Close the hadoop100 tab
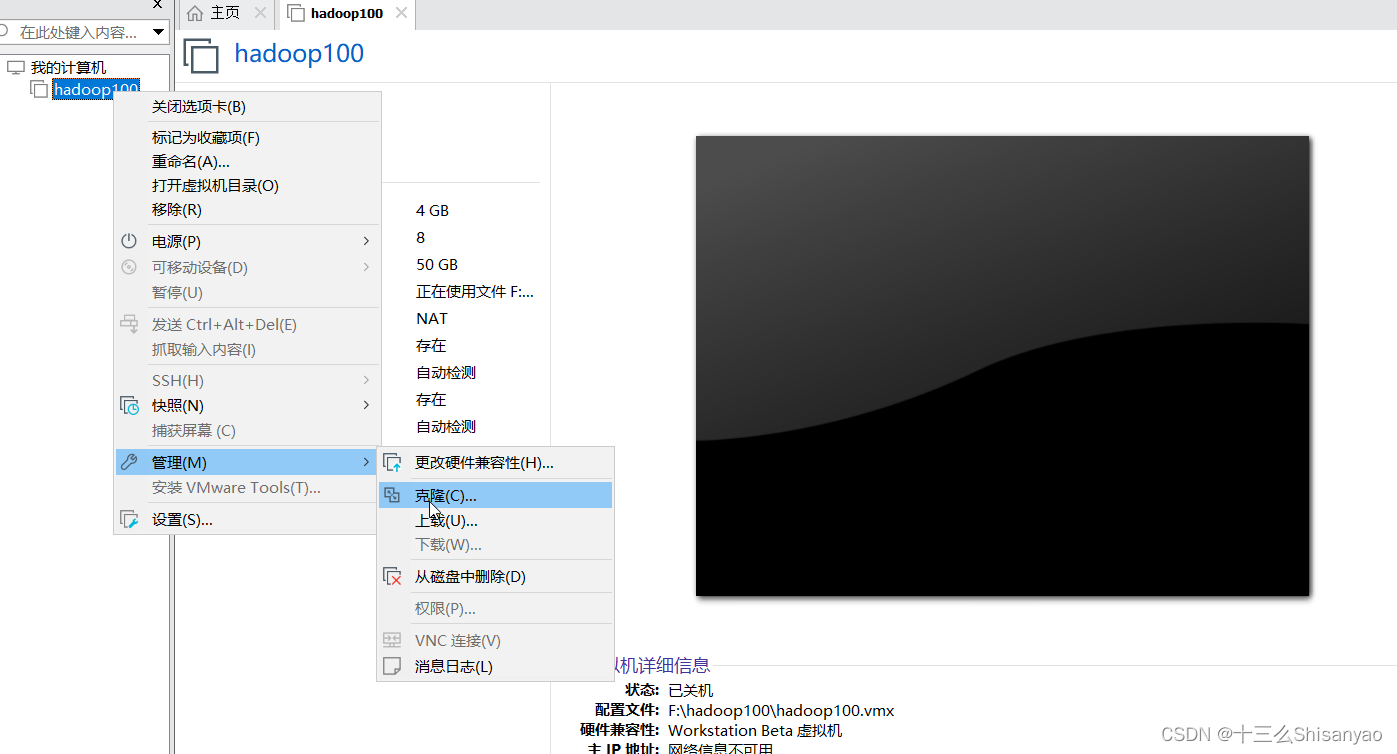This screenshot has width=1397, height=754. tap(401, 13)
